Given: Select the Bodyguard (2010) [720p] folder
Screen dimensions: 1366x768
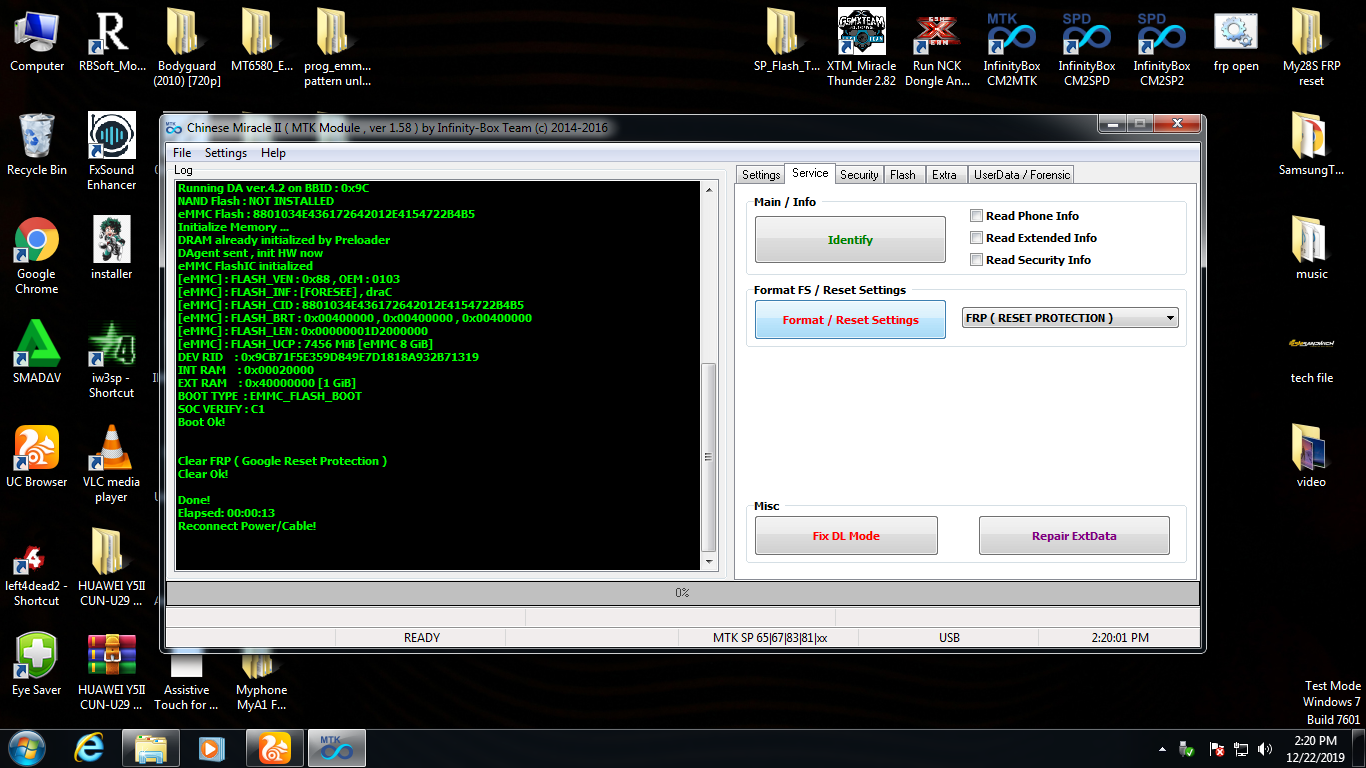Looking at the screenshot, I should pyautogui.click(x=187, y=47).
